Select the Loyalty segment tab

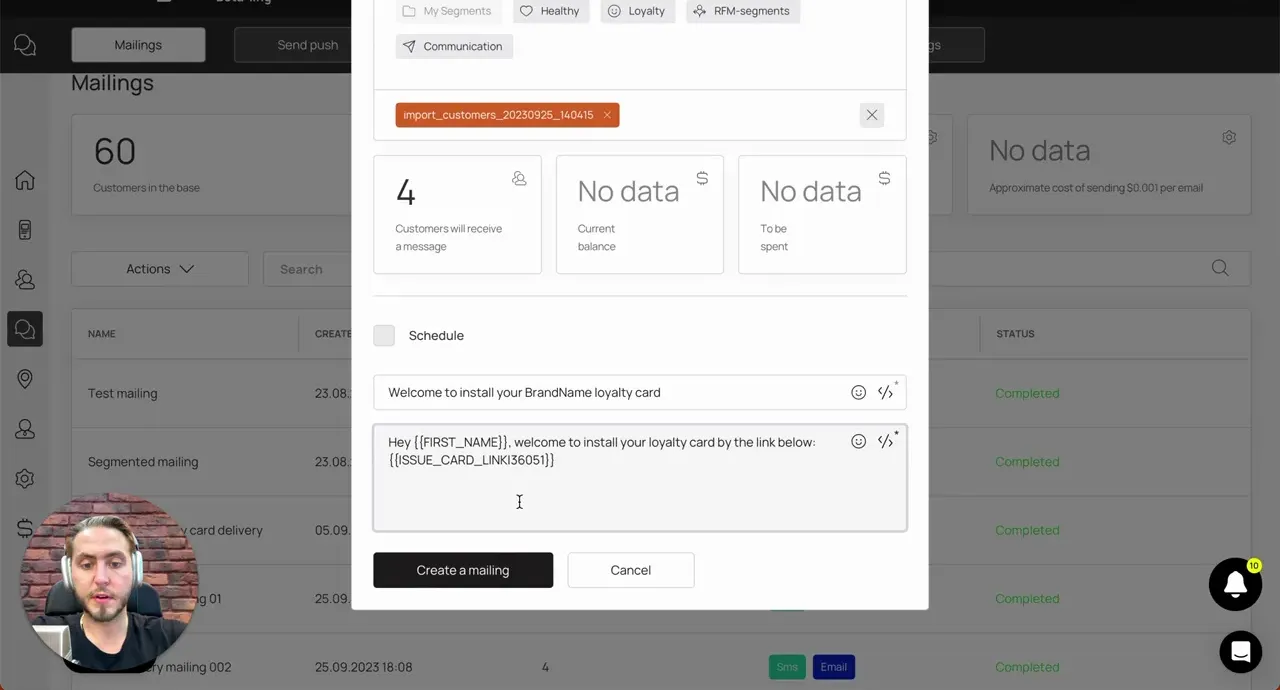tap(637, 11)
